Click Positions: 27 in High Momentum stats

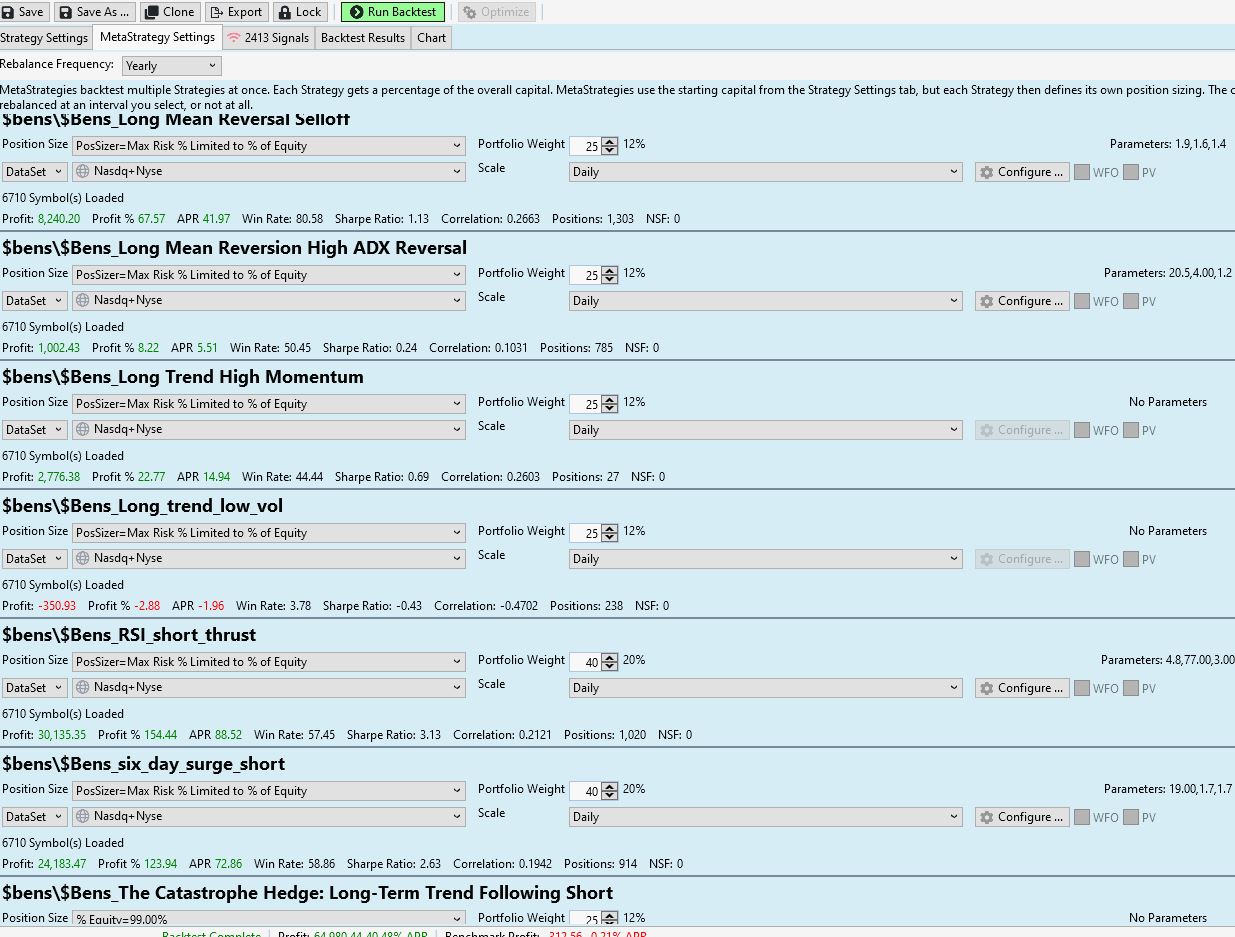pyautogui.click(x=585, y=477)
